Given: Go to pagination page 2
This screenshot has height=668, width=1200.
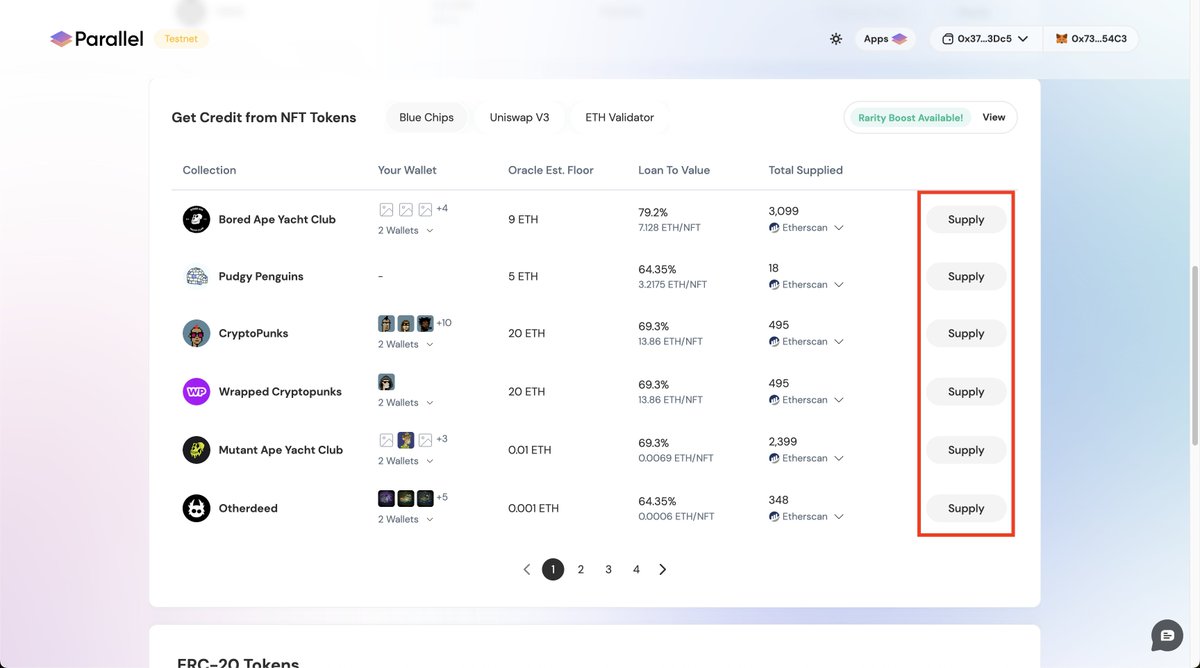Looking at the screenshot, I should pyautogui.click(x=581, y=569).
